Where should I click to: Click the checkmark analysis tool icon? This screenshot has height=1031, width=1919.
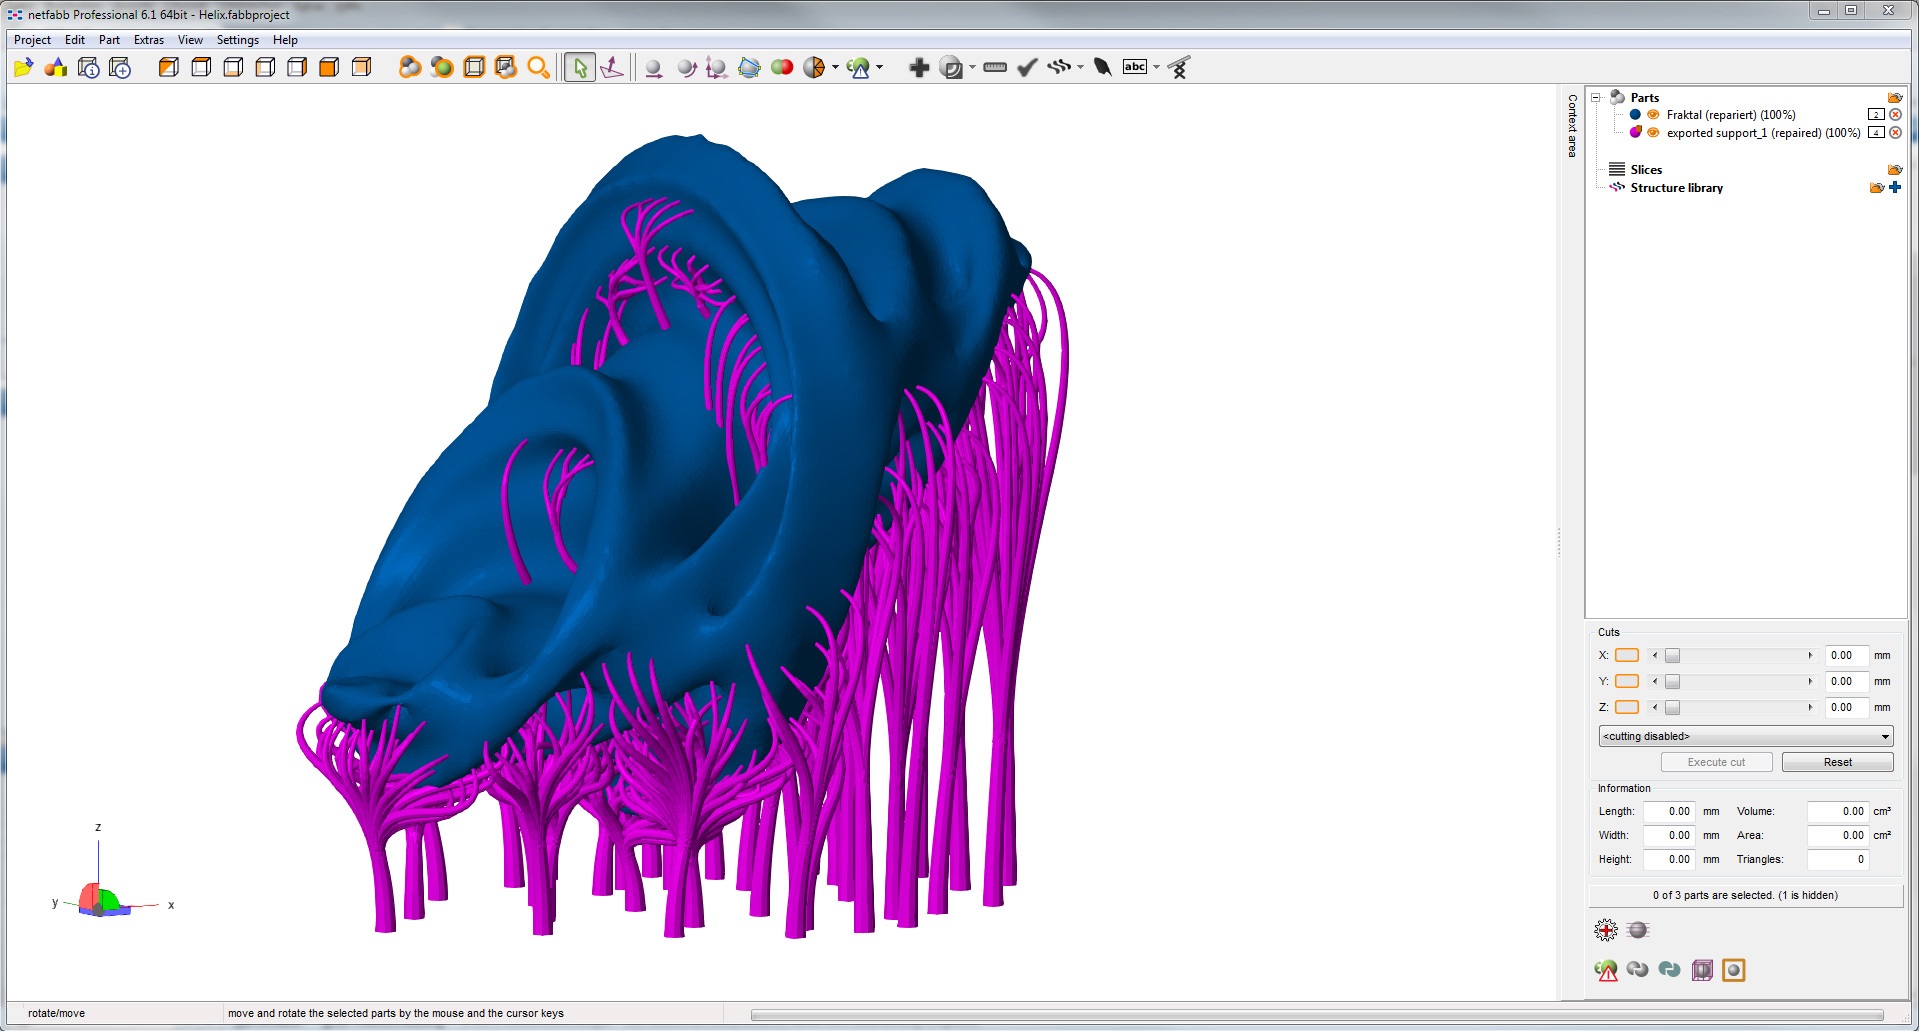pos(1027,67)
